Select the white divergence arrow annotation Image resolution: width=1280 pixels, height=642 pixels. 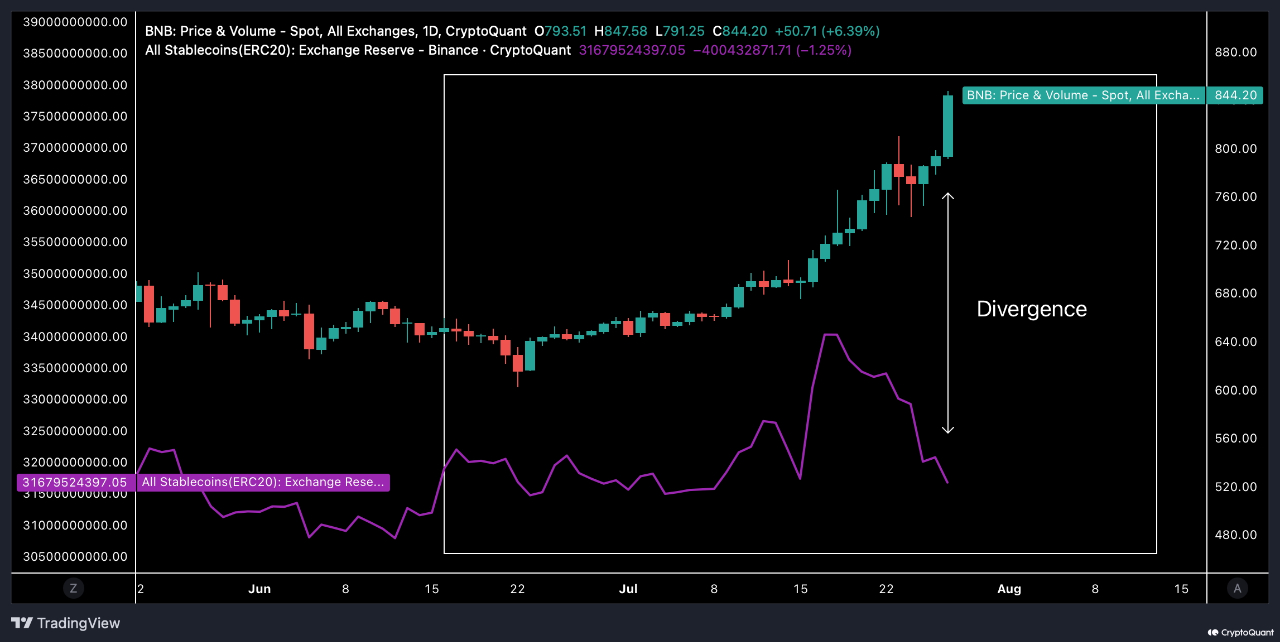click(x=948, y=312)
